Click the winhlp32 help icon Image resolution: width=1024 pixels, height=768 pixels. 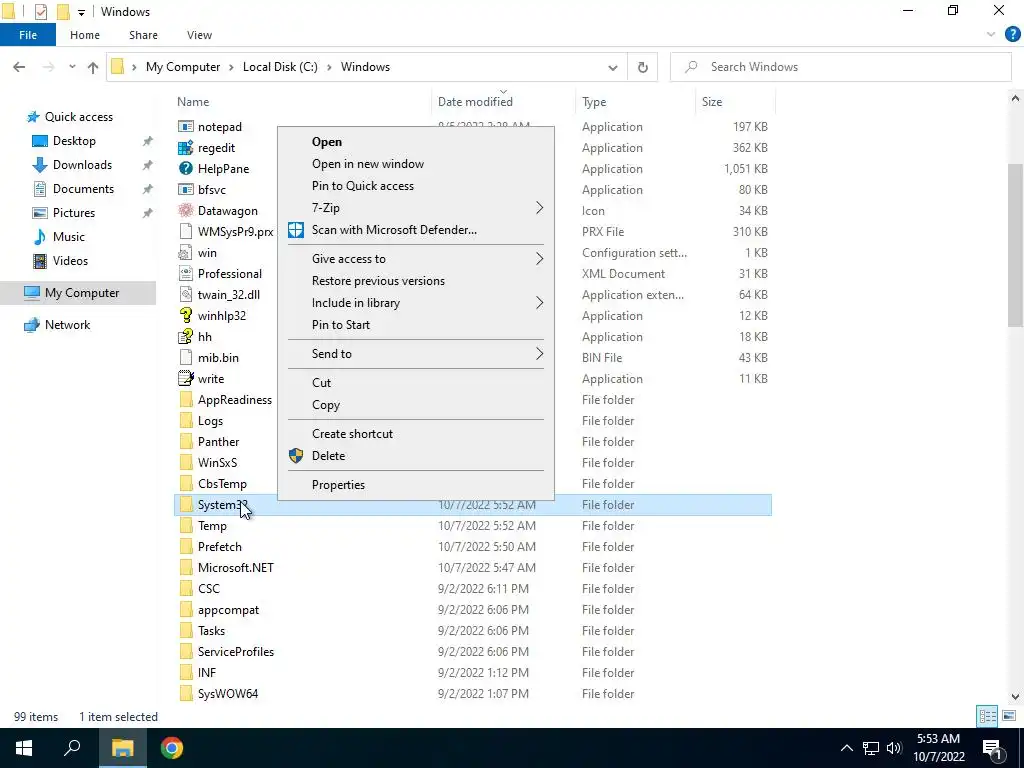click(186, 315)
